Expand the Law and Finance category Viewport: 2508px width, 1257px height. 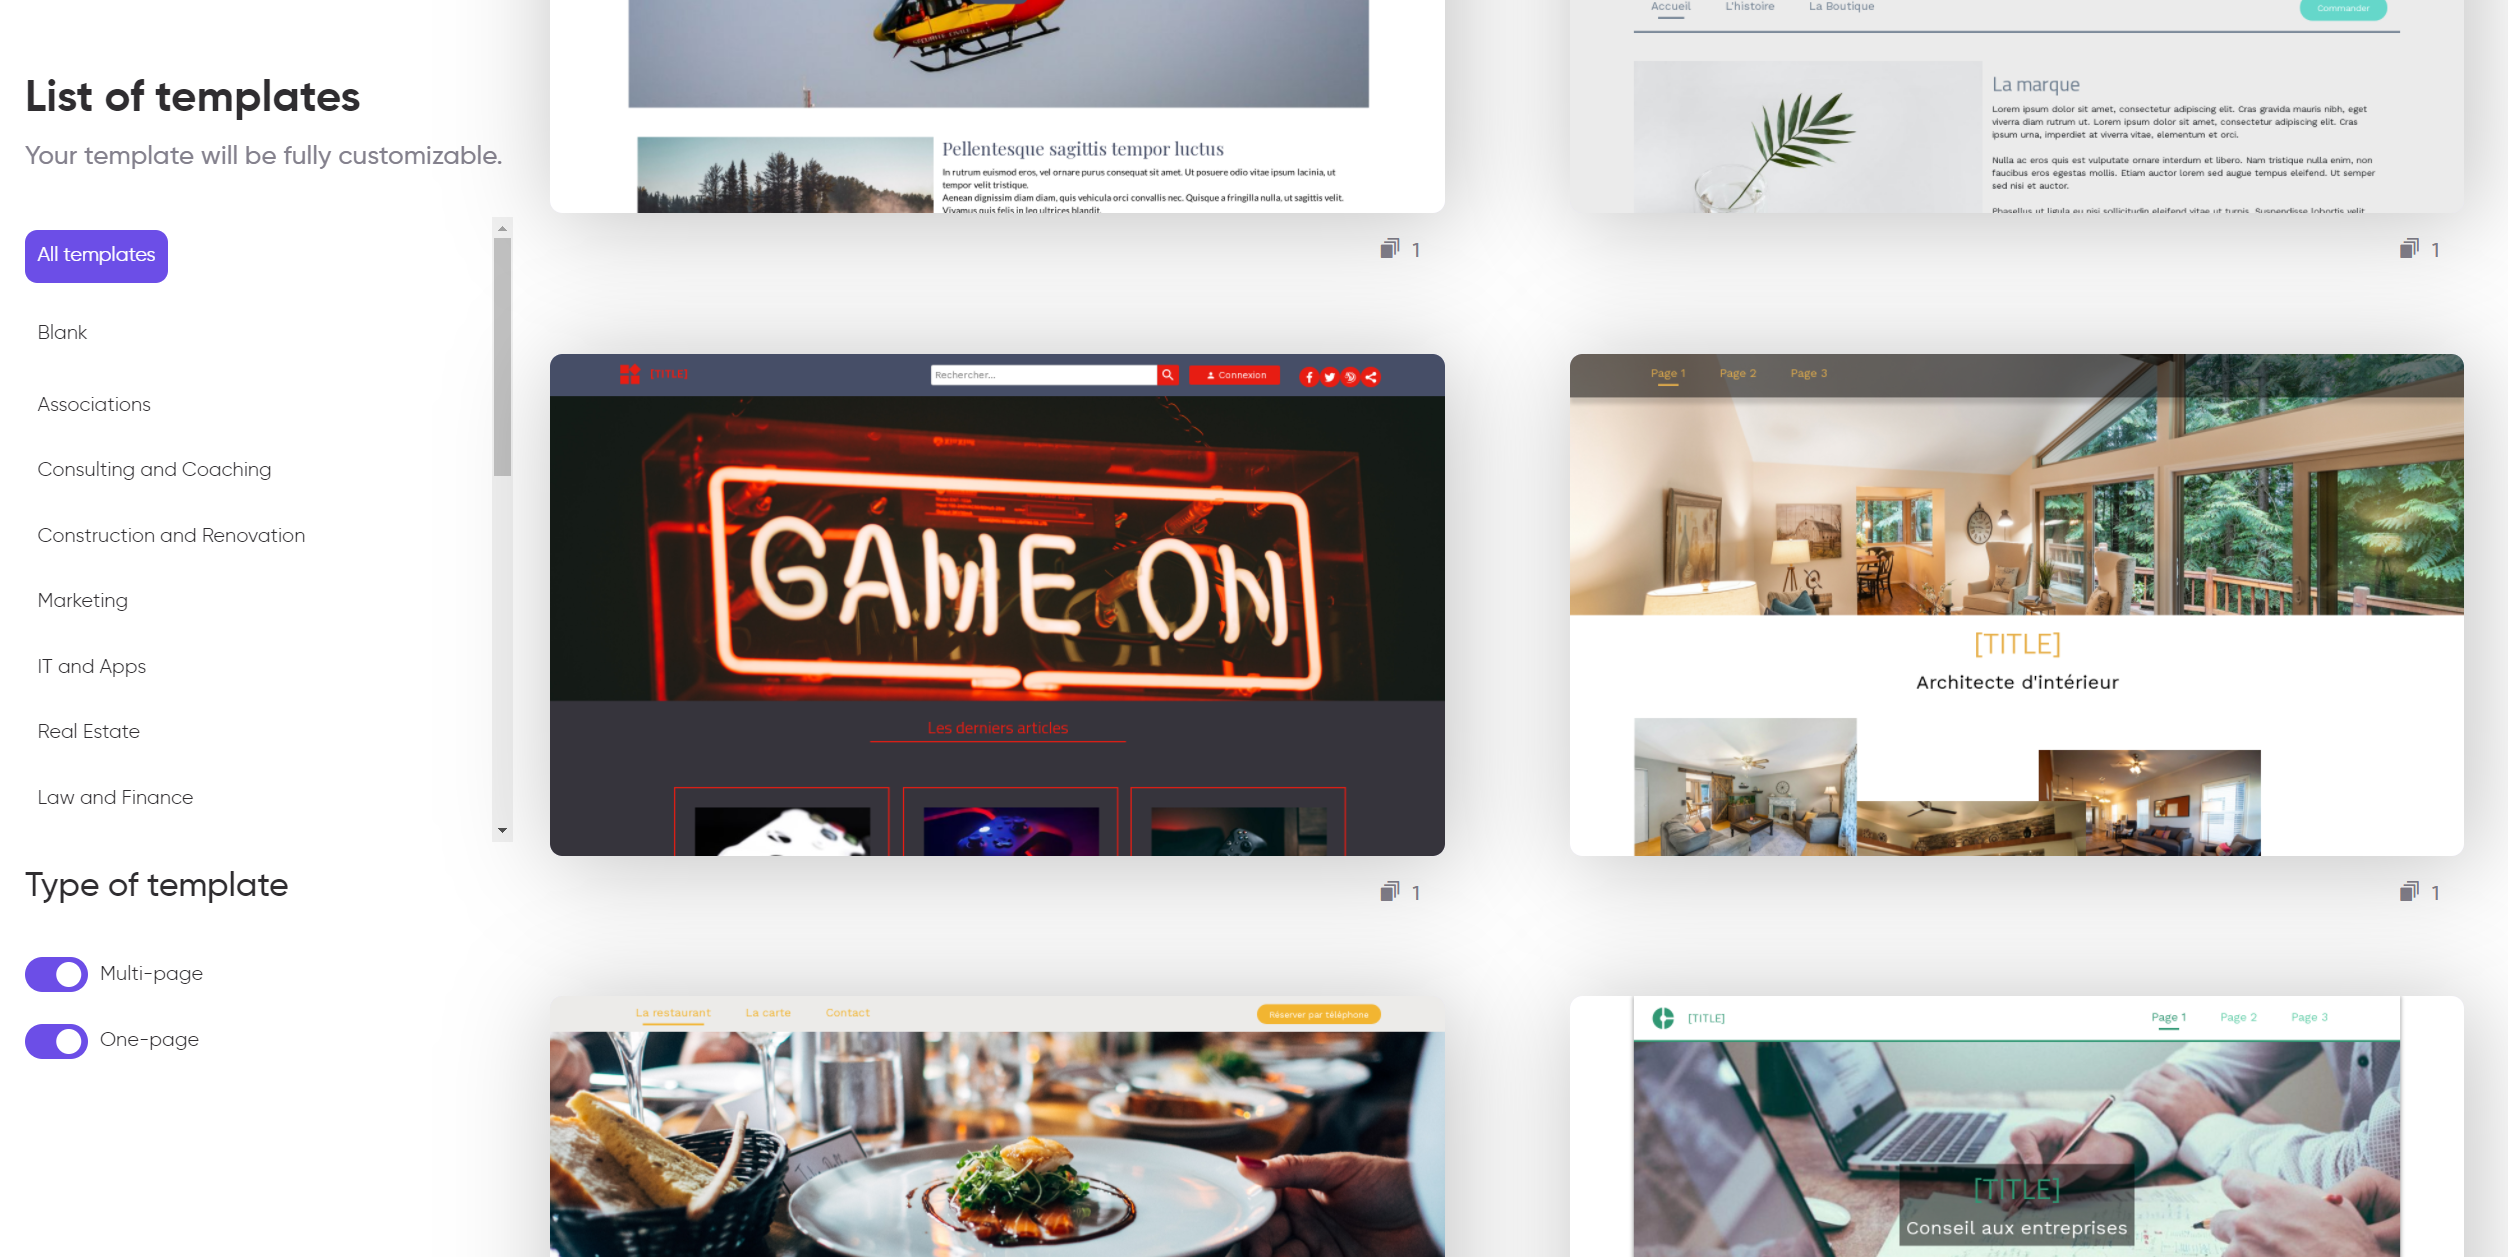coord(114,797)
